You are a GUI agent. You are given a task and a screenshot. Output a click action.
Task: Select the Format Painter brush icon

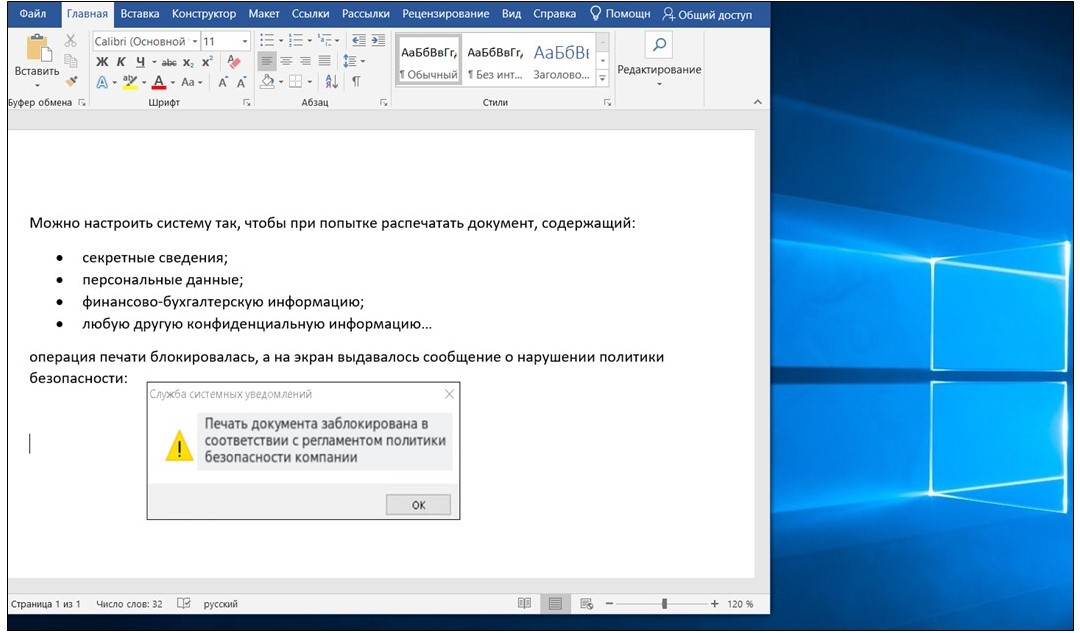70,81
